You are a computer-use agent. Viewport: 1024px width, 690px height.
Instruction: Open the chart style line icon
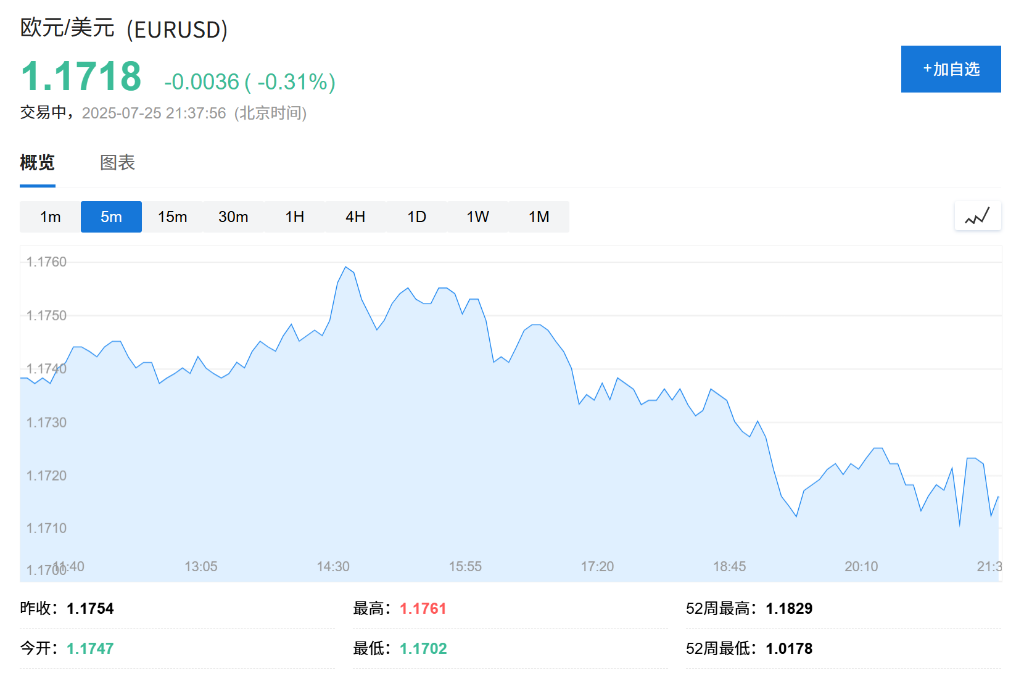(977, 215)
